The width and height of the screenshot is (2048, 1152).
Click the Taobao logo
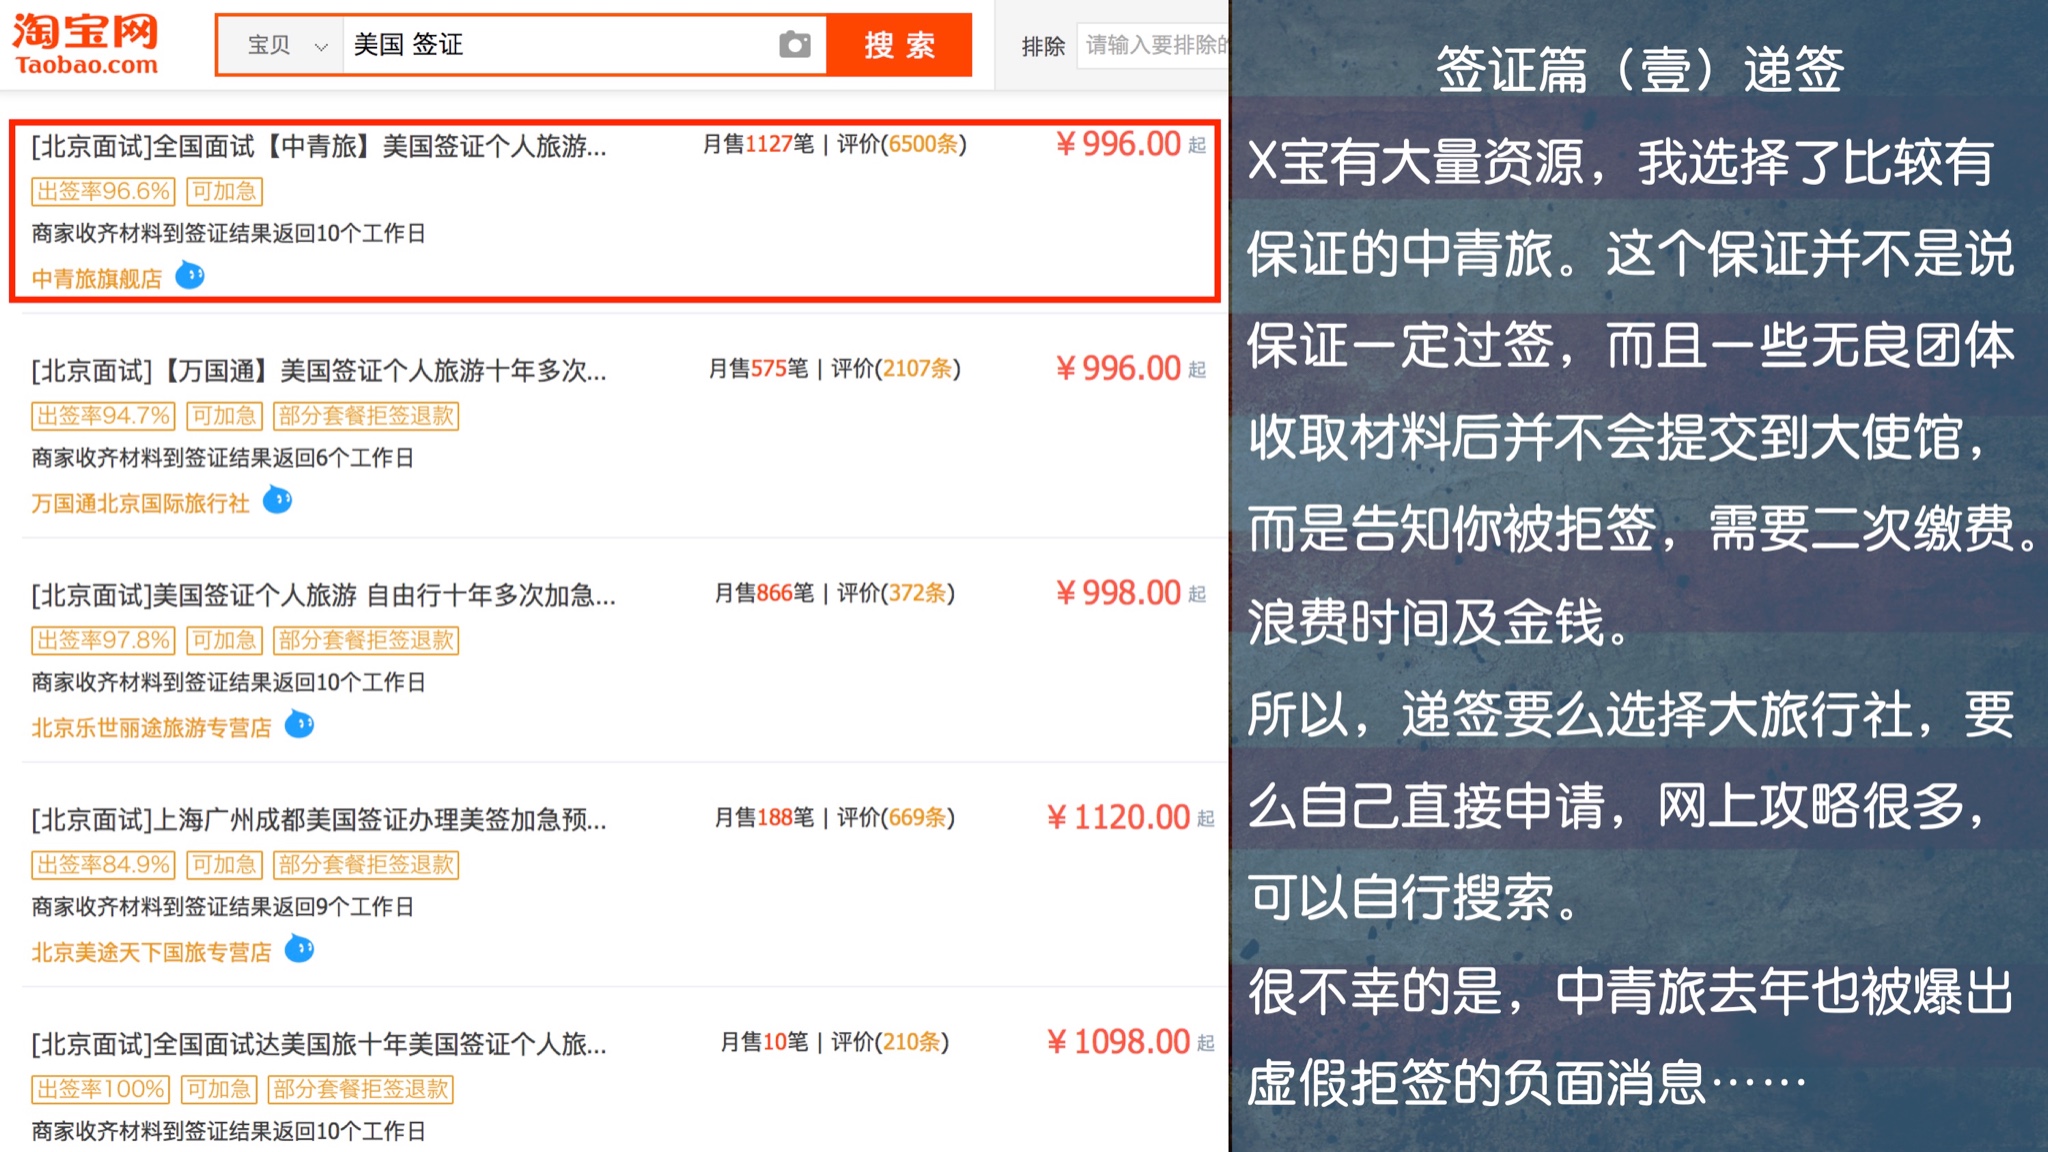(86, 44)
